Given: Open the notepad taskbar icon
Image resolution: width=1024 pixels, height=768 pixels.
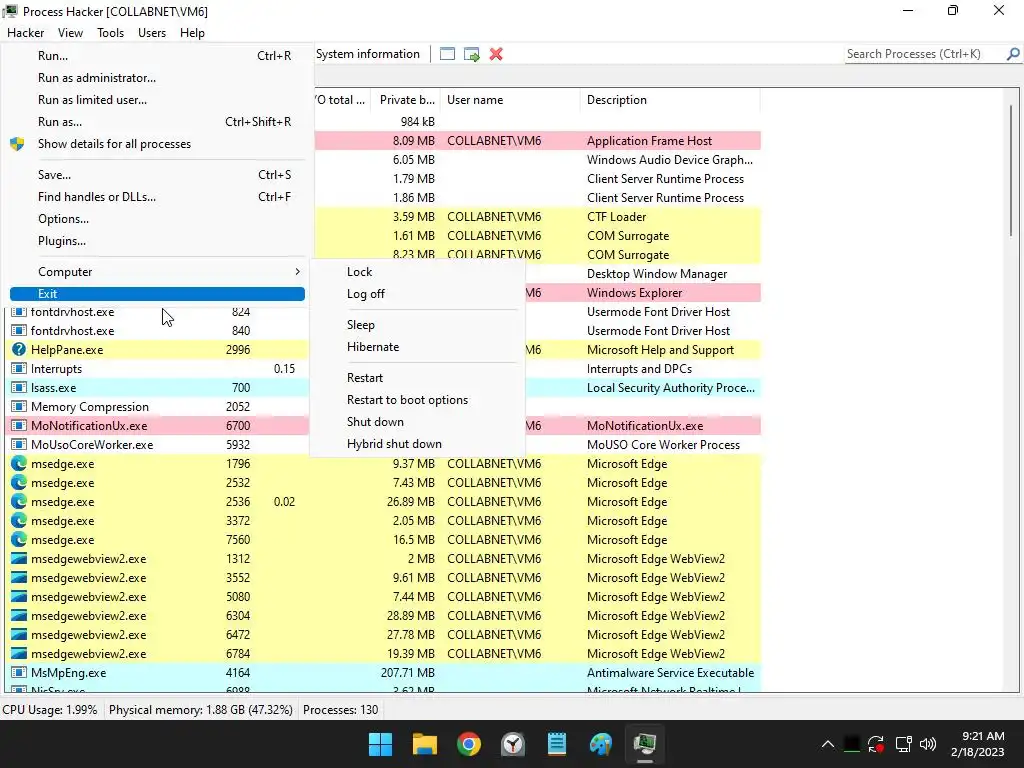Looking at the screenshot, I should tap(556, 744).
